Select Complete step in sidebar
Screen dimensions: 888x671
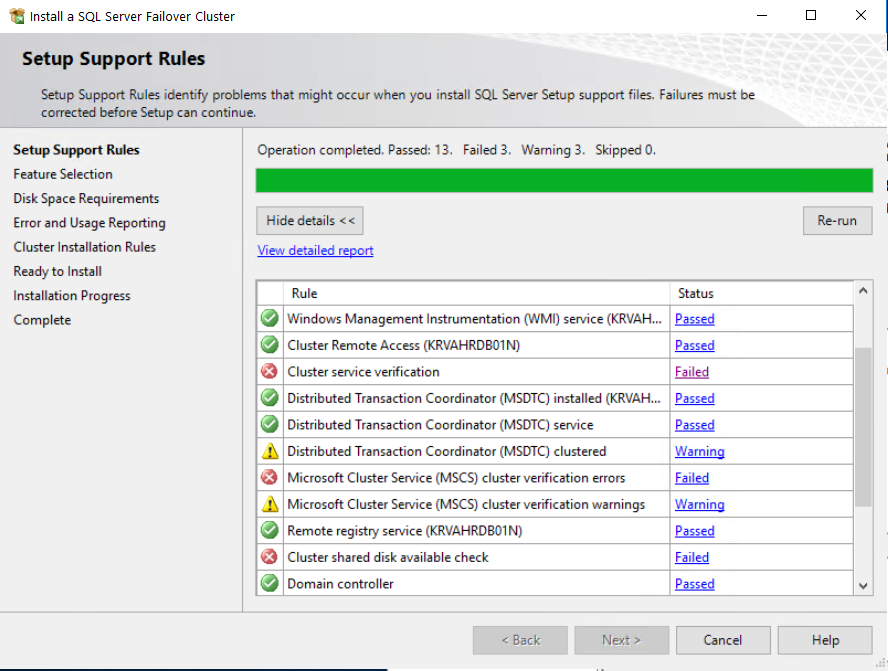click(x=42, y=320)
